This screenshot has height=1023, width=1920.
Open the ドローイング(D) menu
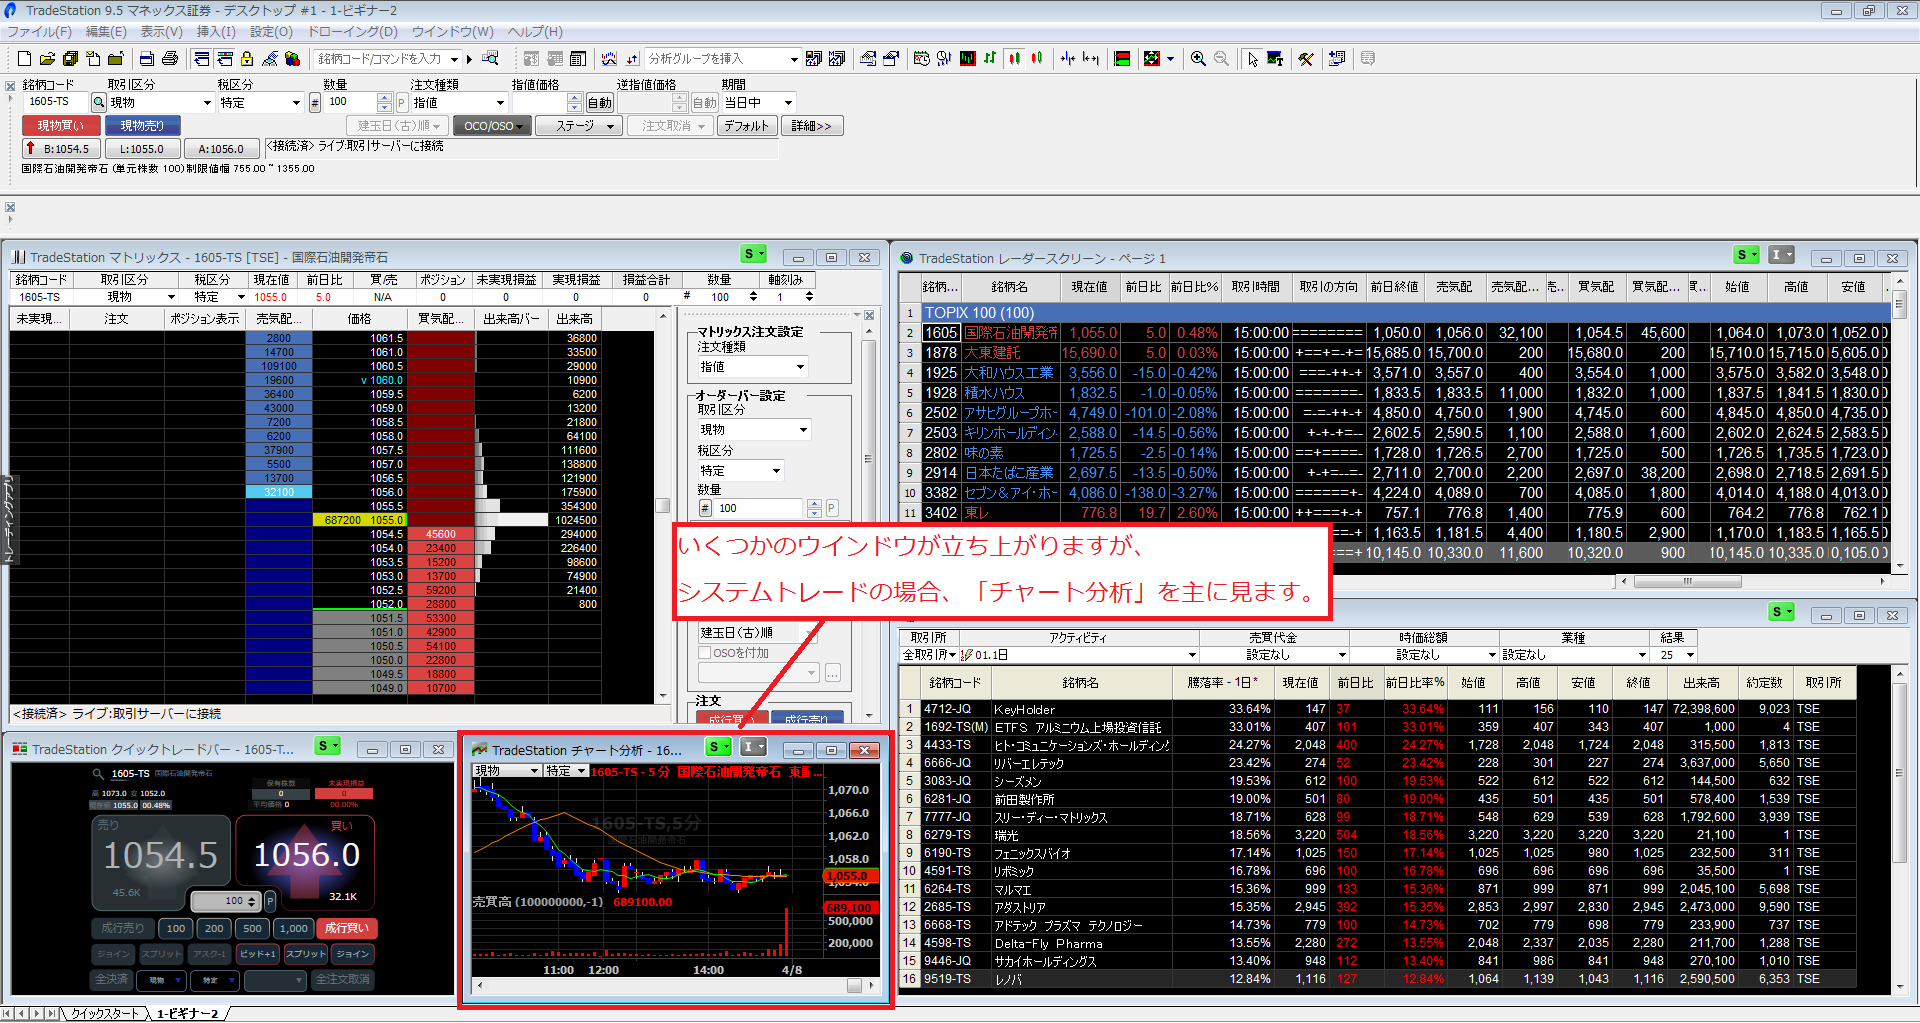[352, 32]
